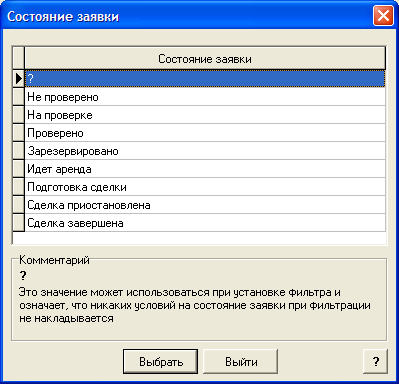
Task: Select the 'Идет аренда' row
Action: [205, 169]
